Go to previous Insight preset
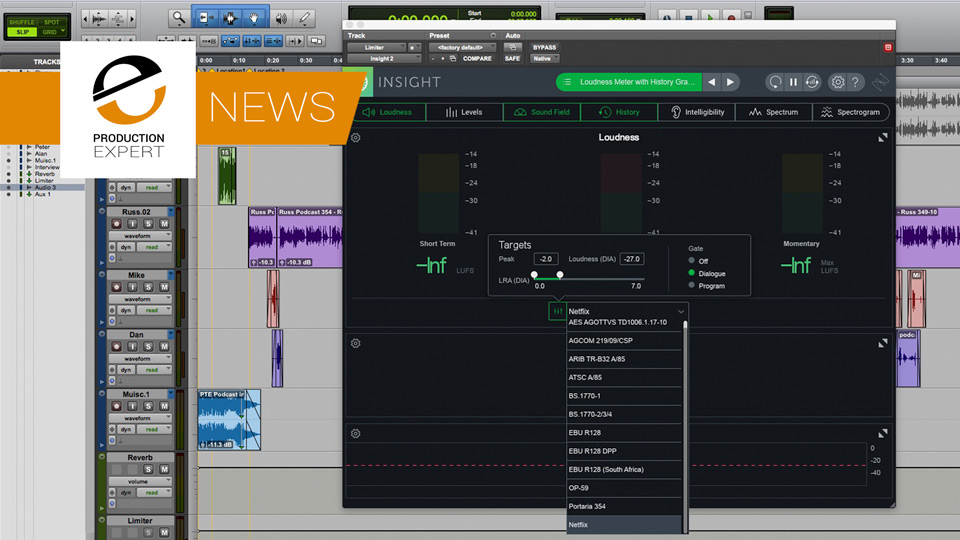960x540 pixels. 711,82
